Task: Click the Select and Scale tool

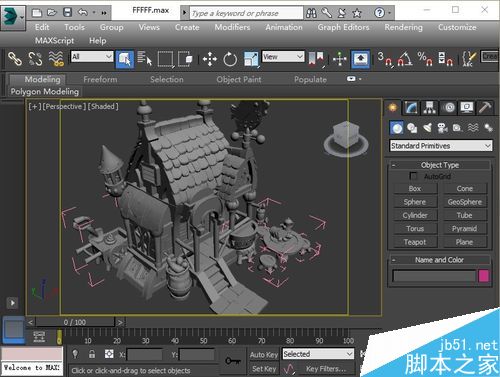Action: pos(251,59)
